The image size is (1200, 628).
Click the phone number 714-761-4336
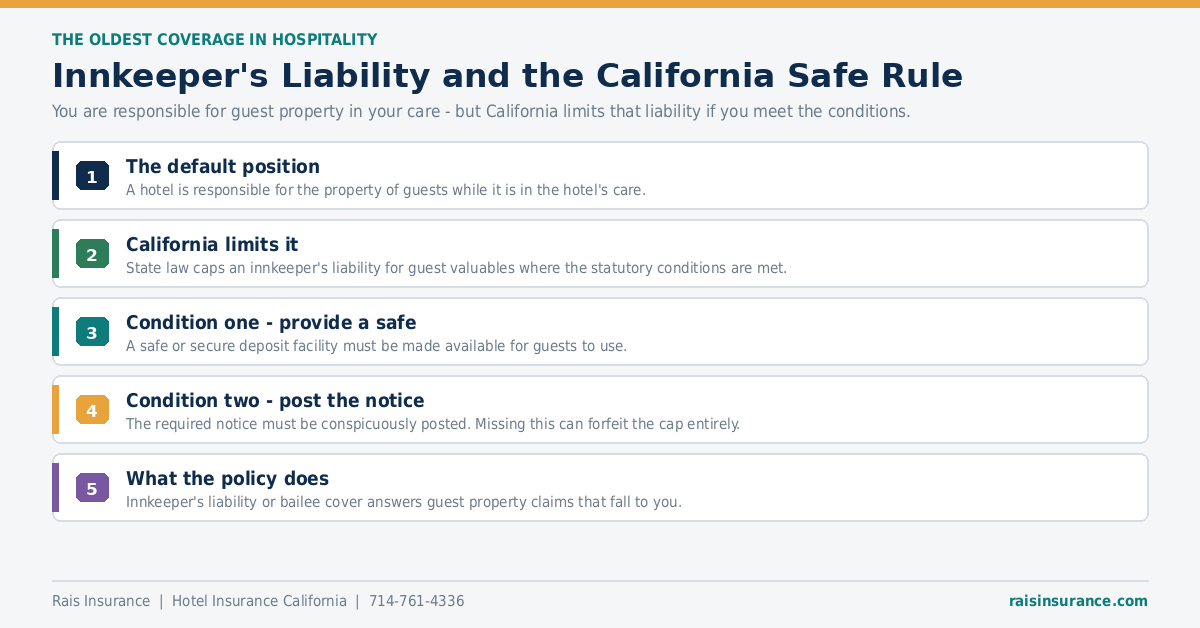point(417,601)
